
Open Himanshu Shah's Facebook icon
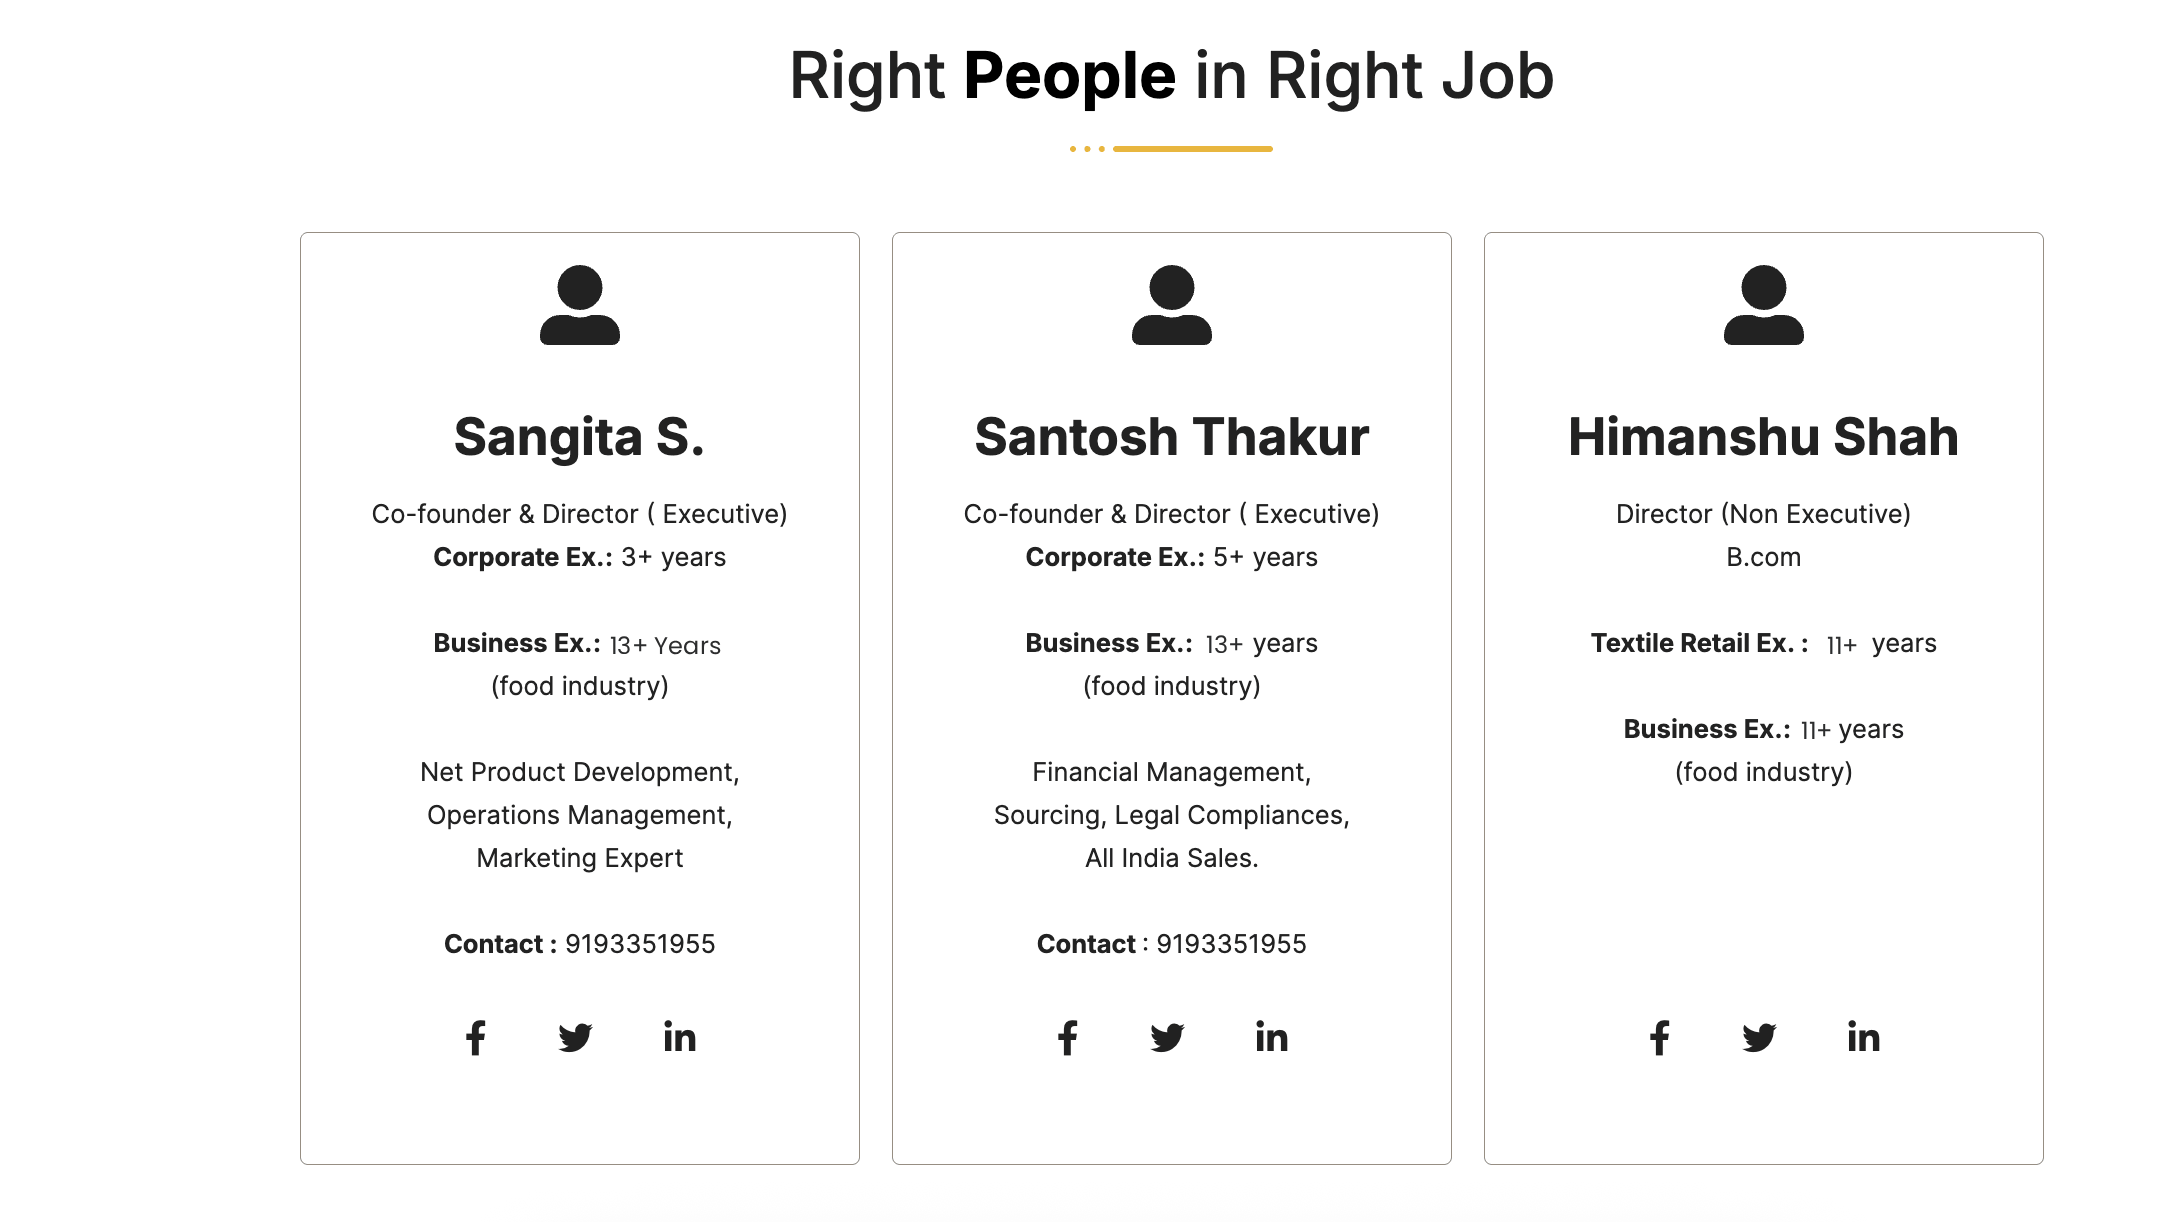[1660, 1038]
